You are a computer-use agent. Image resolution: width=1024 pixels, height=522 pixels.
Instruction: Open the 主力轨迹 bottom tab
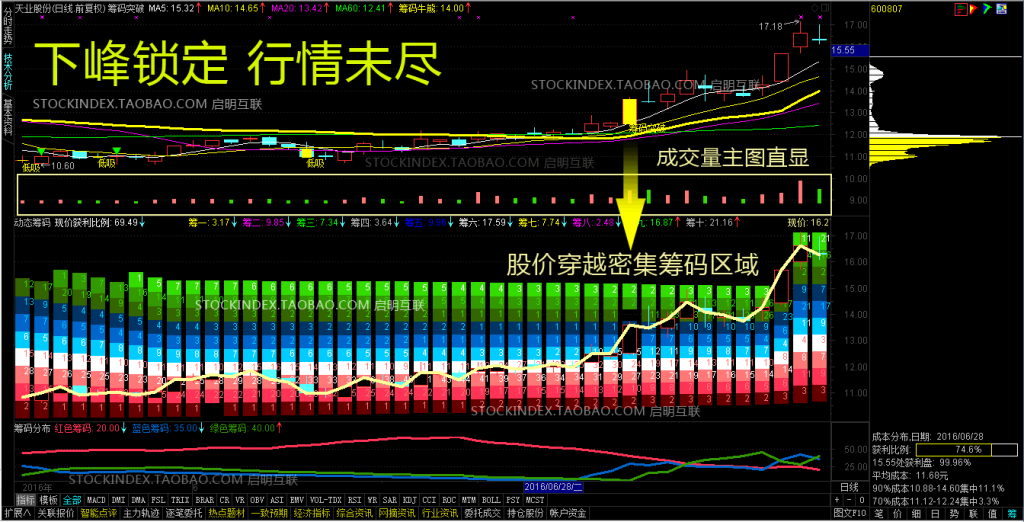[141, 514]
